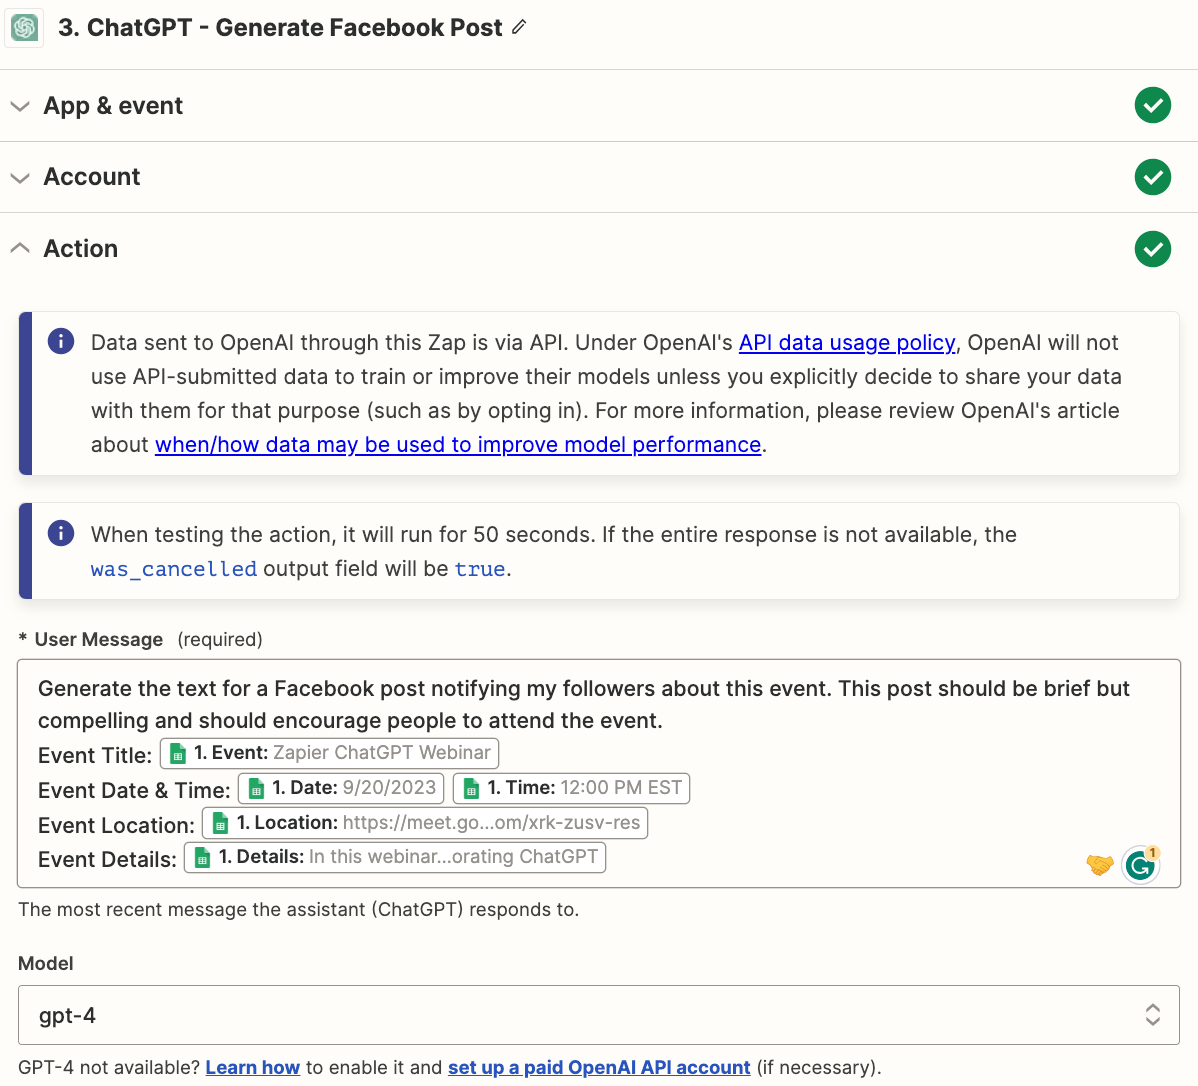Click the Google Sheets icon in Date pill

pos(257,789)
